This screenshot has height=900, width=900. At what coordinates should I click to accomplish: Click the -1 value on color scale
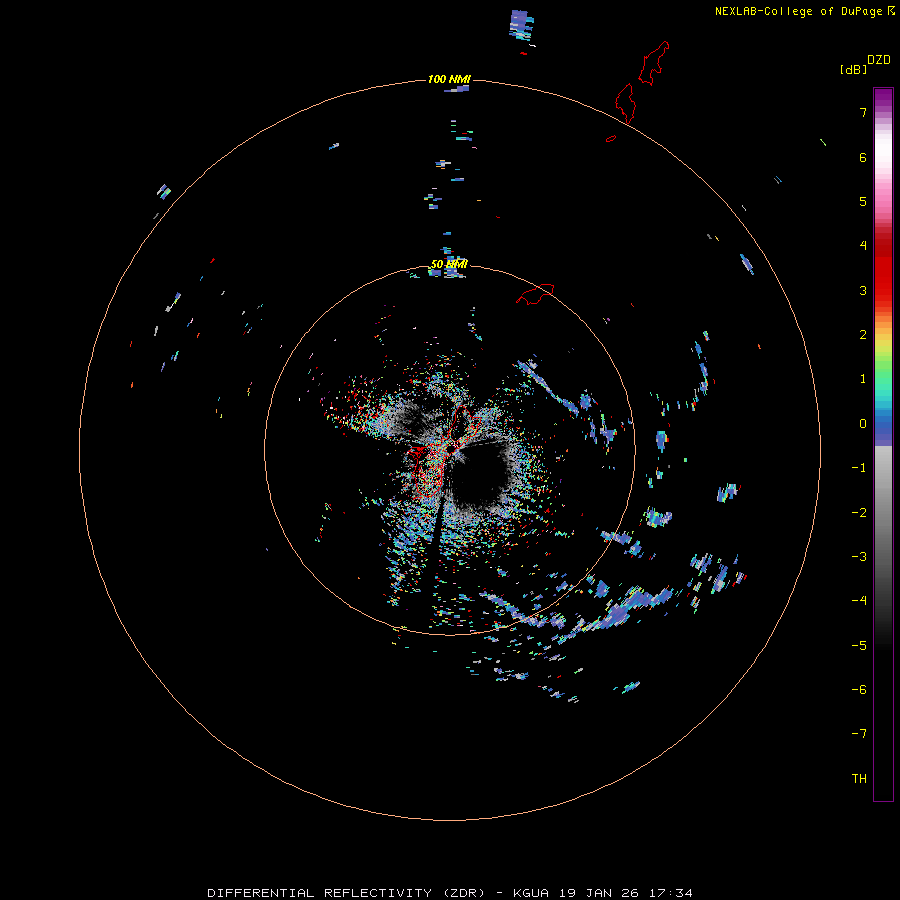click(x=859, y=468)
